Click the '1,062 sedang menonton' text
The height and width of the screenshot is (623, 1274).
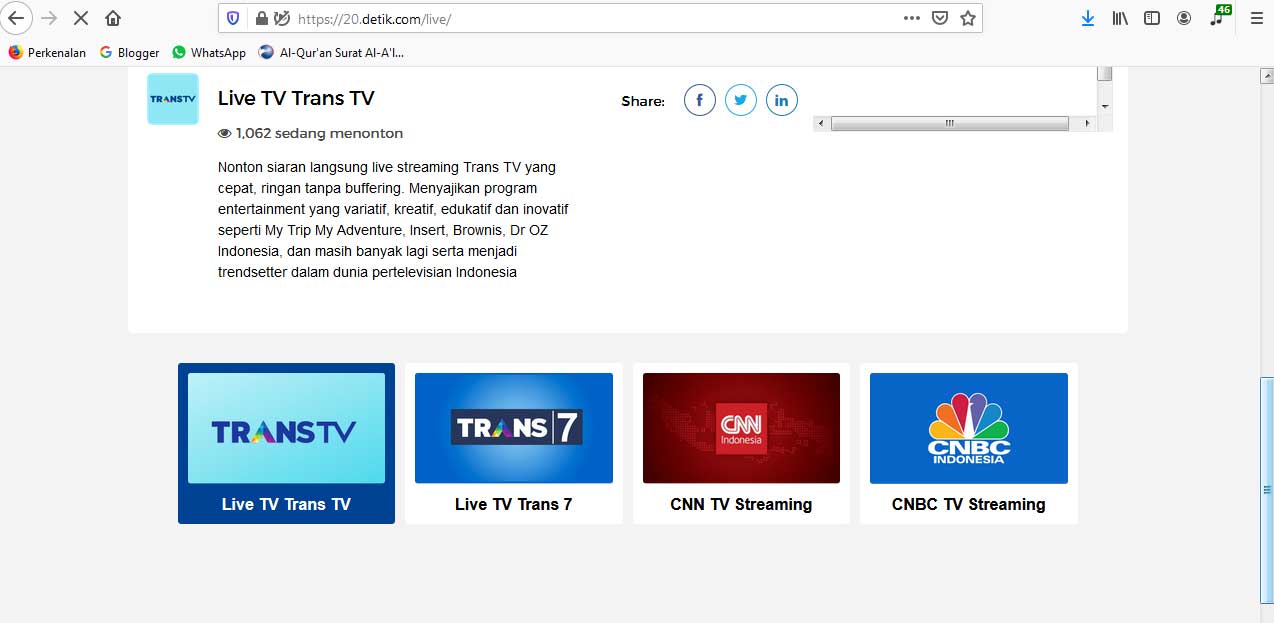(x=319, y=133)
